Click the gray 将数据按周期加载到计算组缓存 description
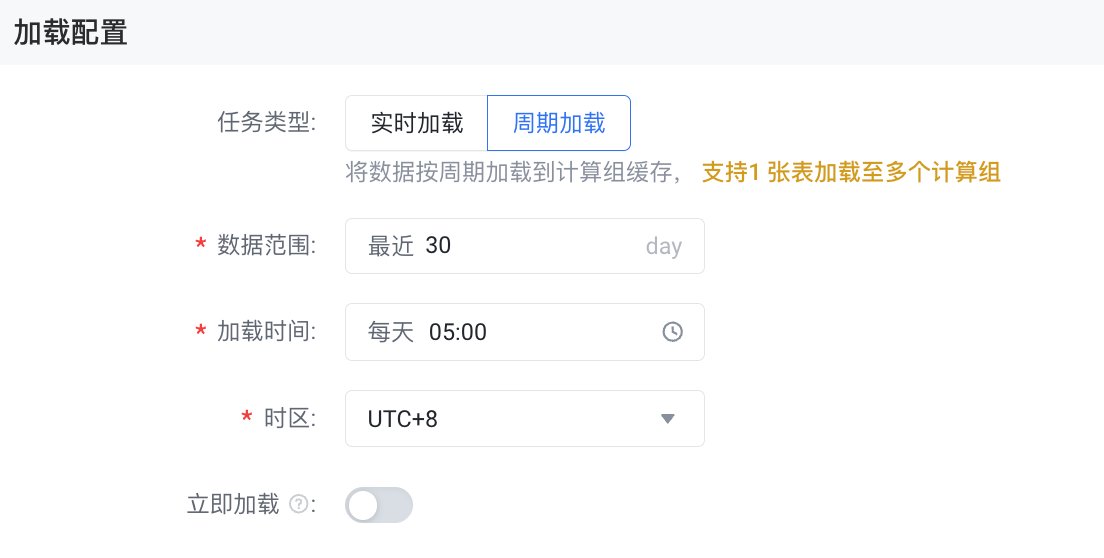The height and width of the screenshot is (558, 1104). coord(513,172)
